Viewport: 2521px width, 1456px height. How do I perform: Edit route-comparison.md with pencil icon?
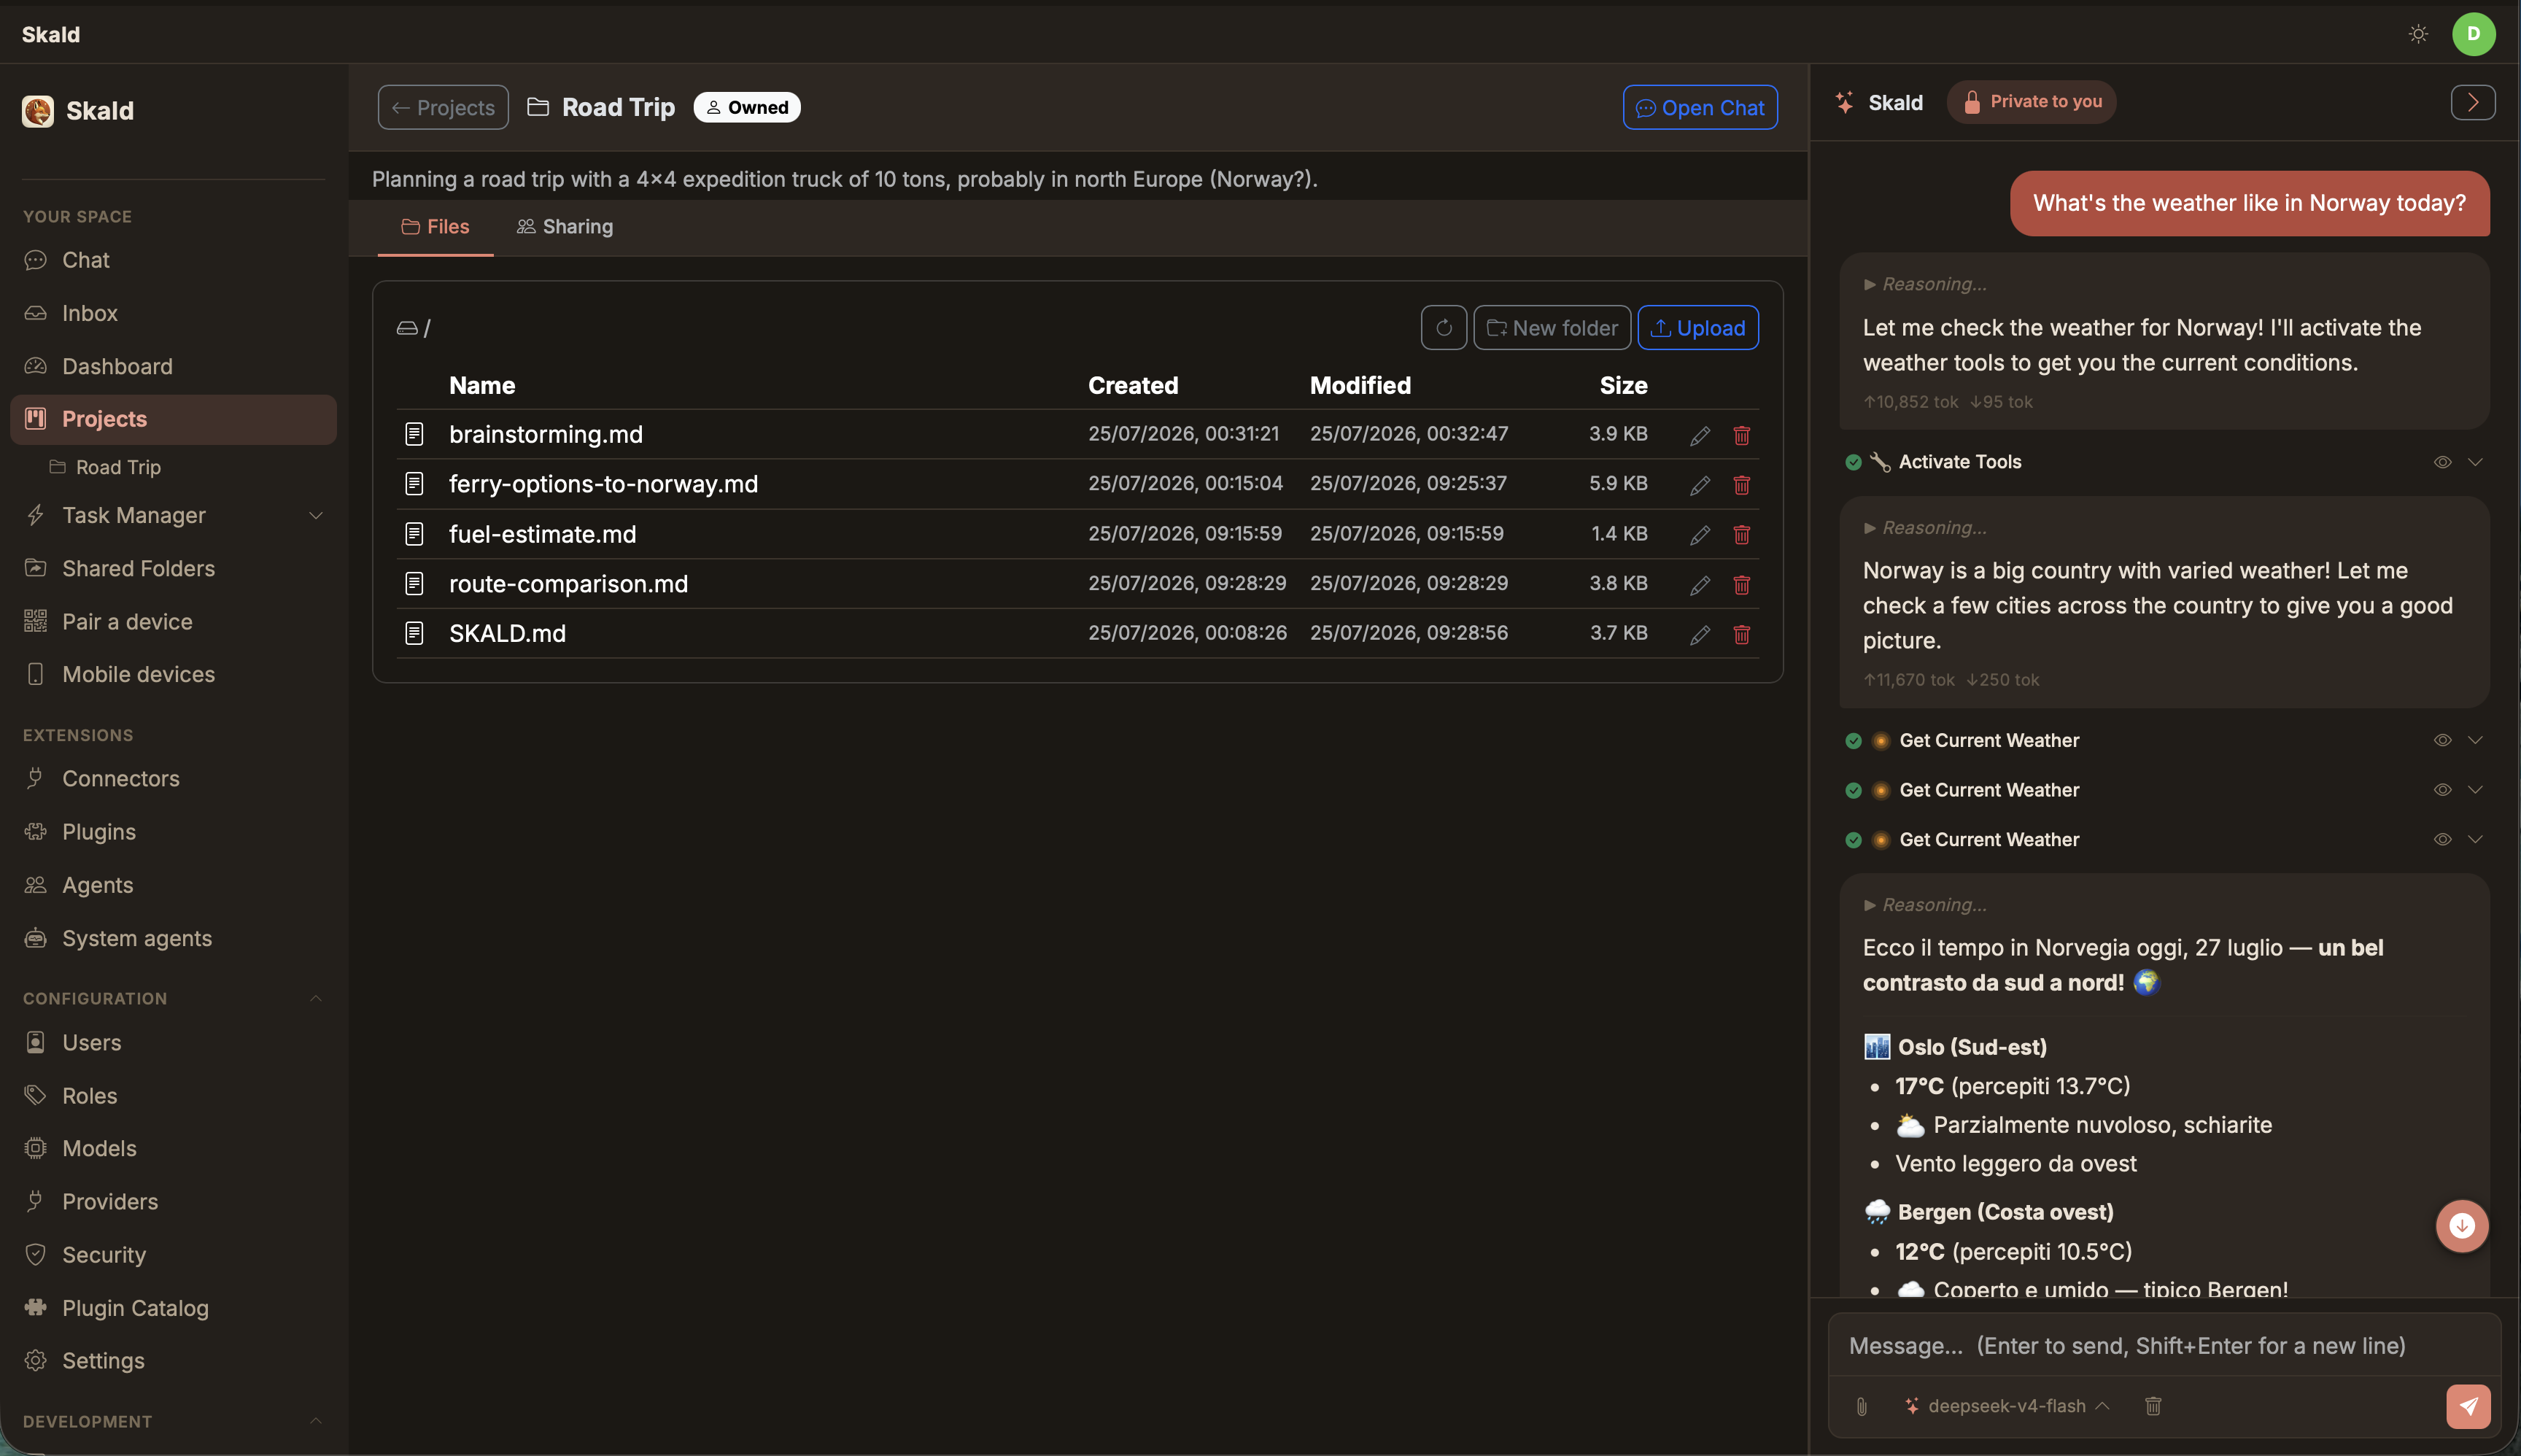coord(1700,585)
